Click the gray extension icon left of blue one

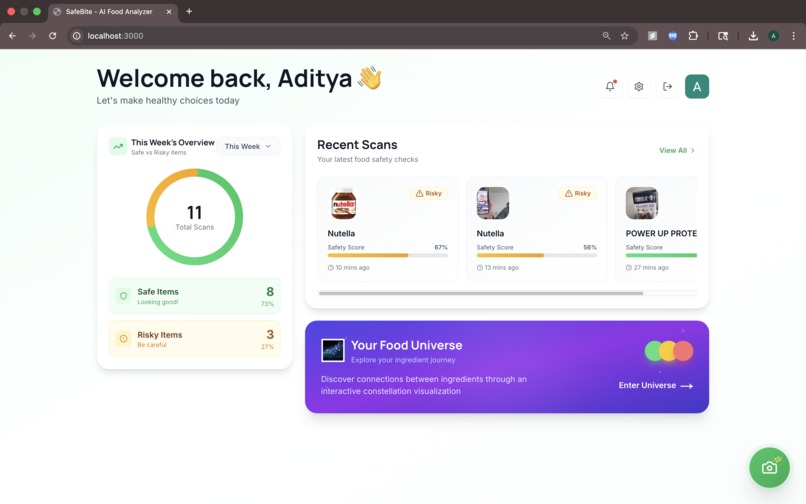tap(652, 36)
